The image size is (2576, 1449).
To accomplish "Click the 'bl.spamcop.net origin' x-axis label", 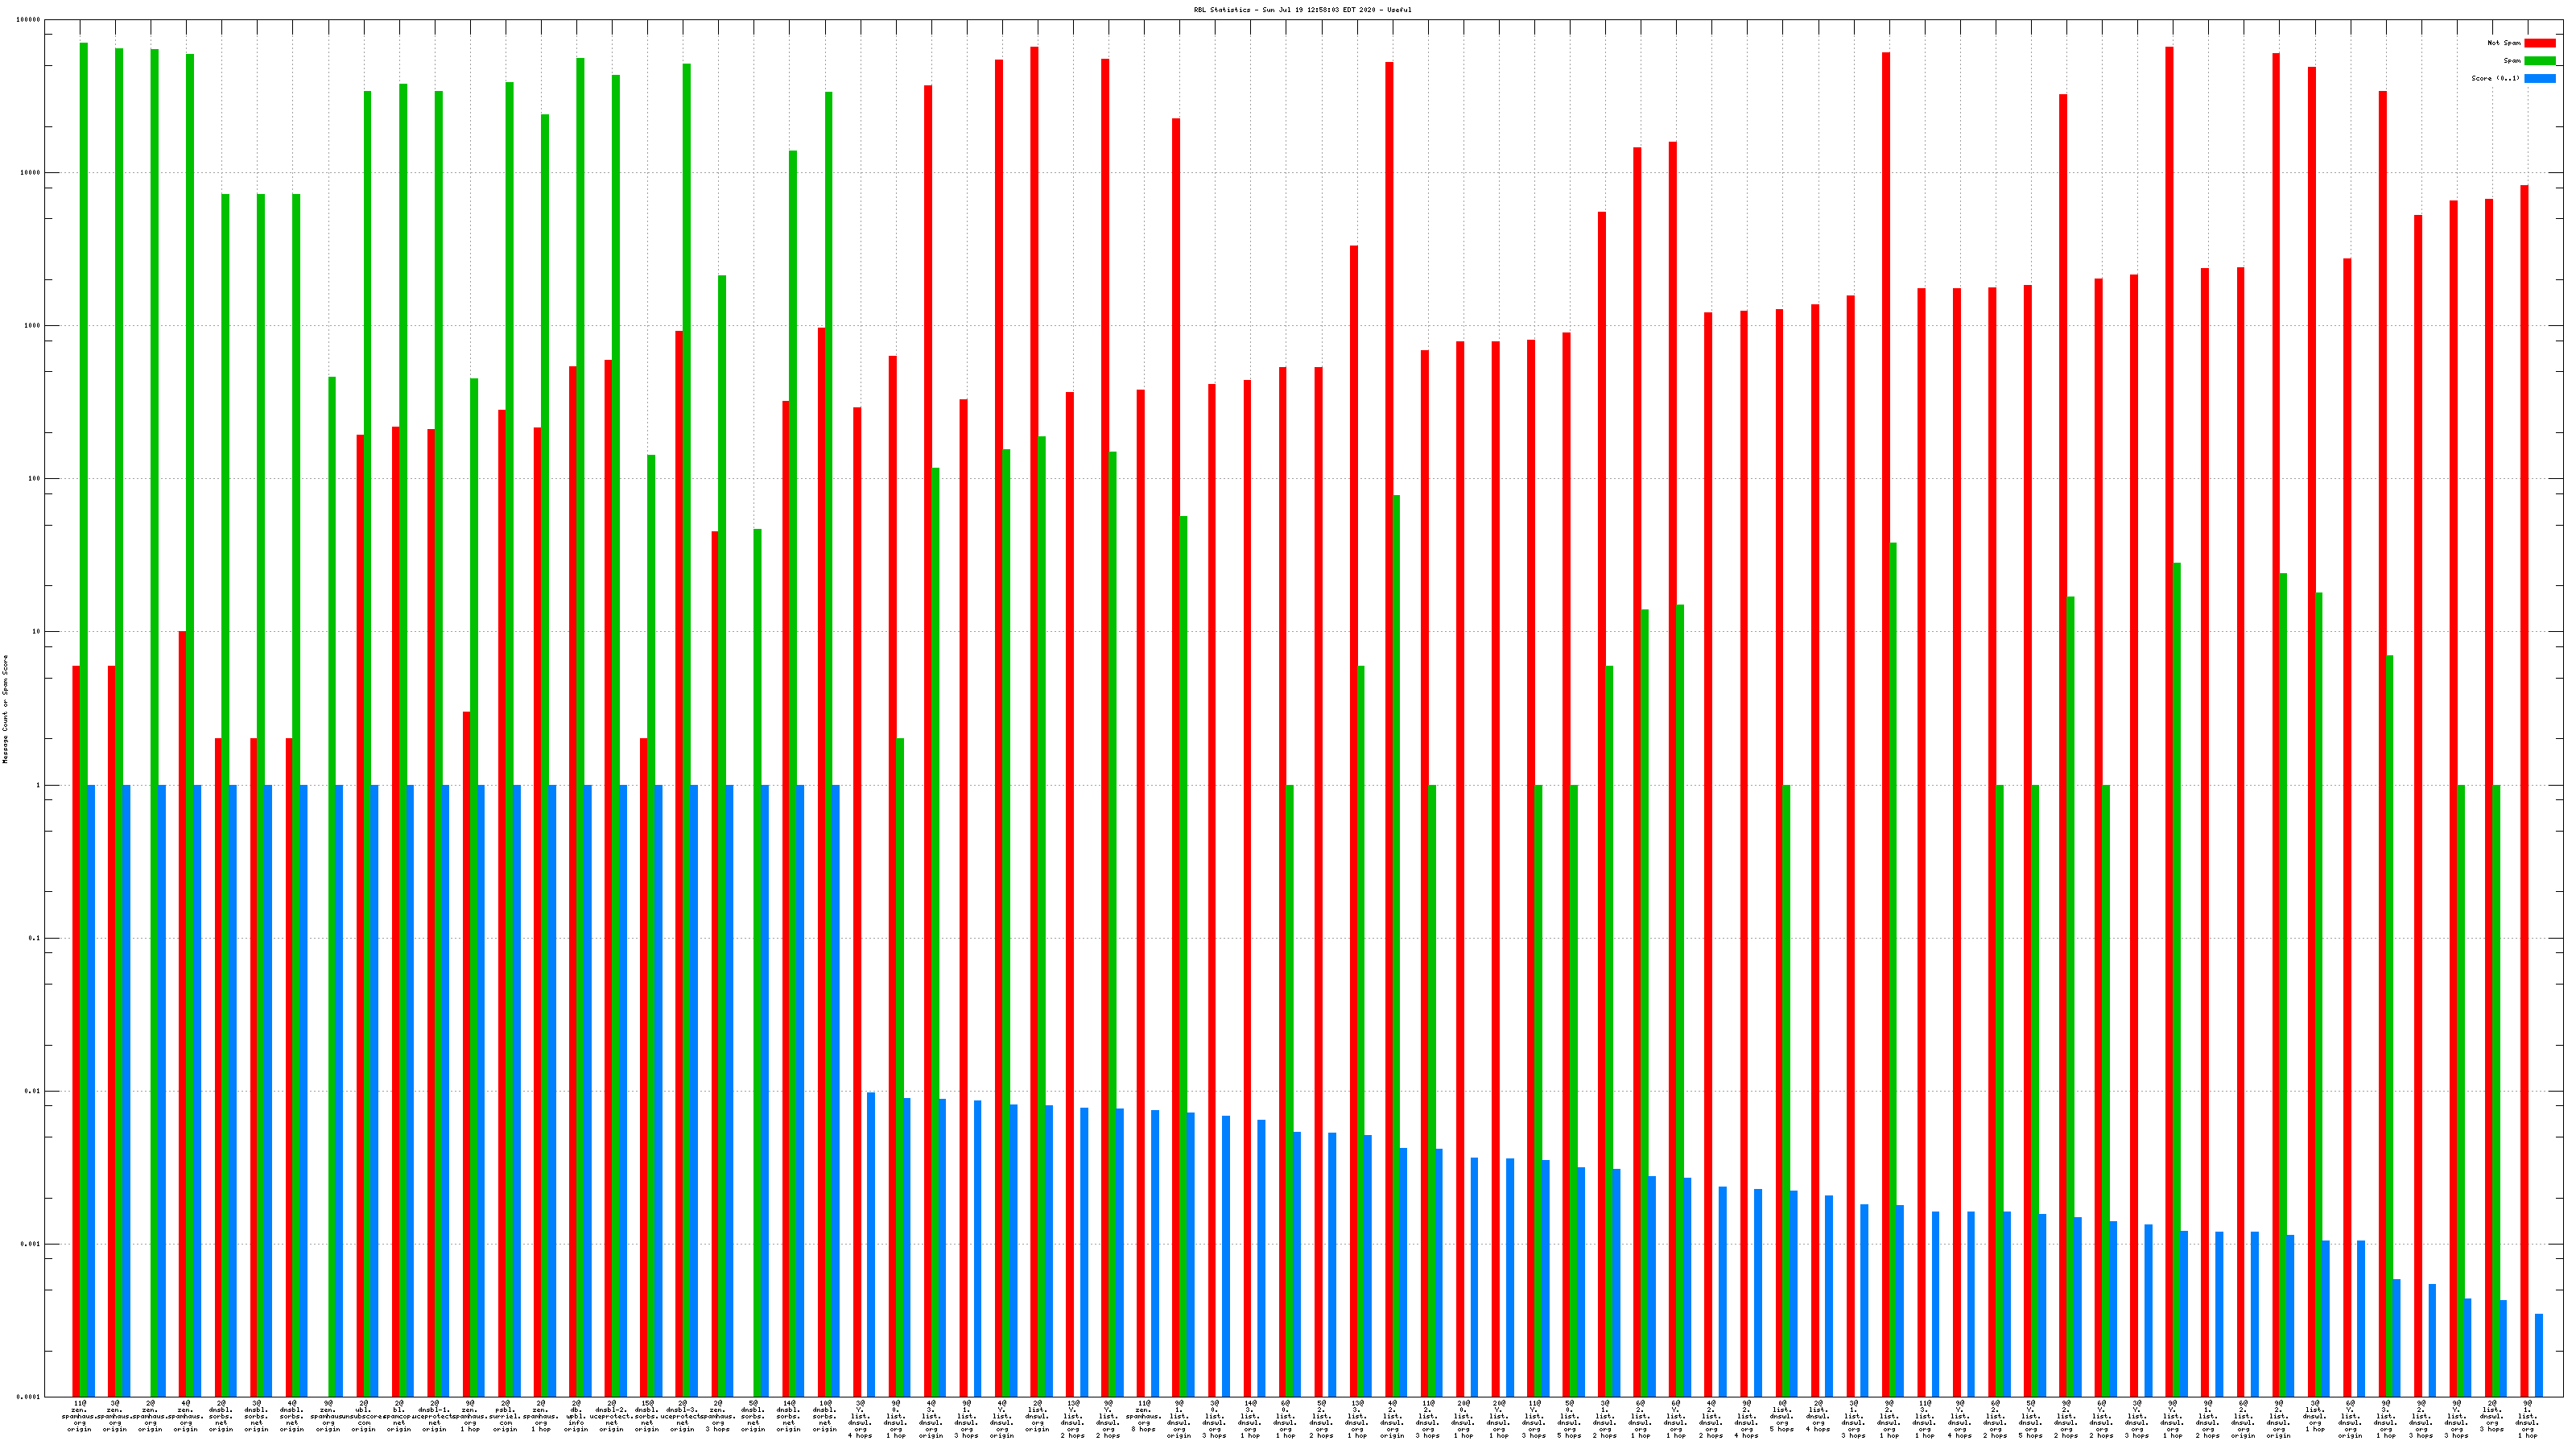I will [399, 1416].
